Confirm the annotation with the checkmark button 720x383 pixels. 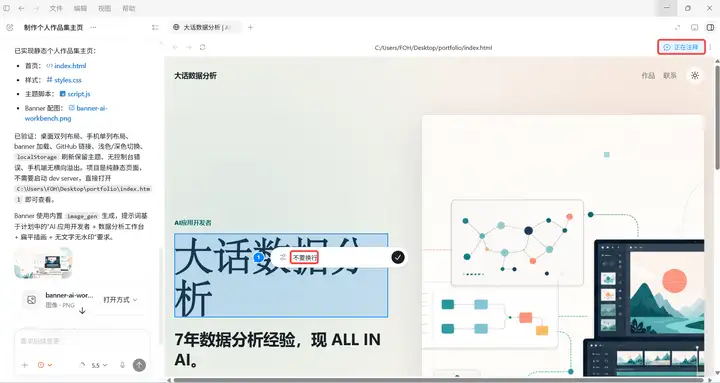tap(398, 257)
